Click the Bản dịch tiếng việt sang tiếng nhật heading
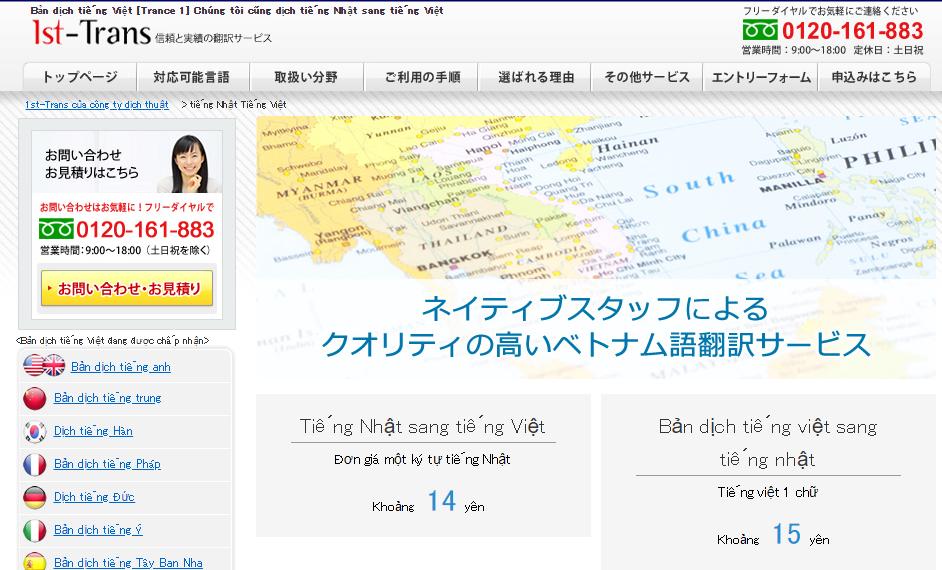 point(768,443)
